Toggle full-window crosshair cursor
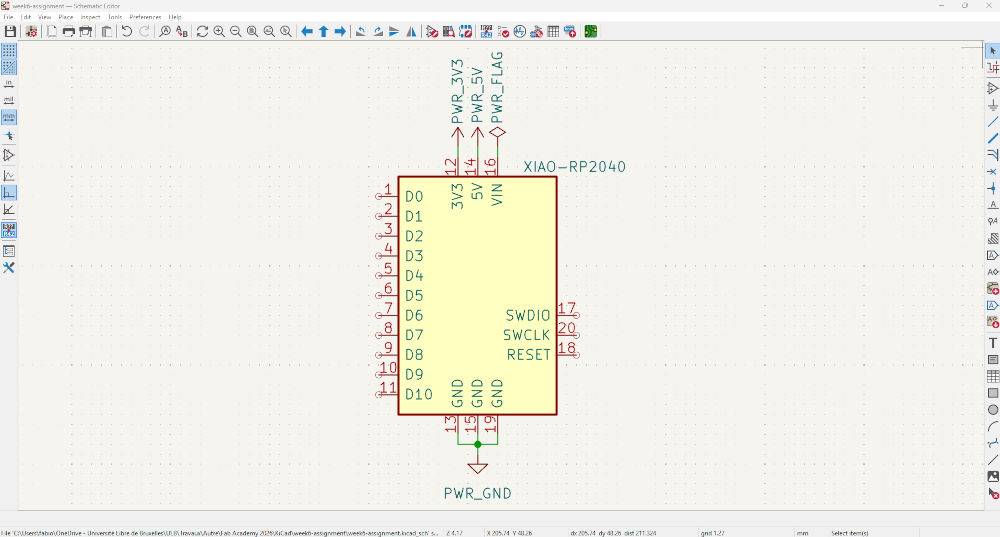 [x=9, y=136]
